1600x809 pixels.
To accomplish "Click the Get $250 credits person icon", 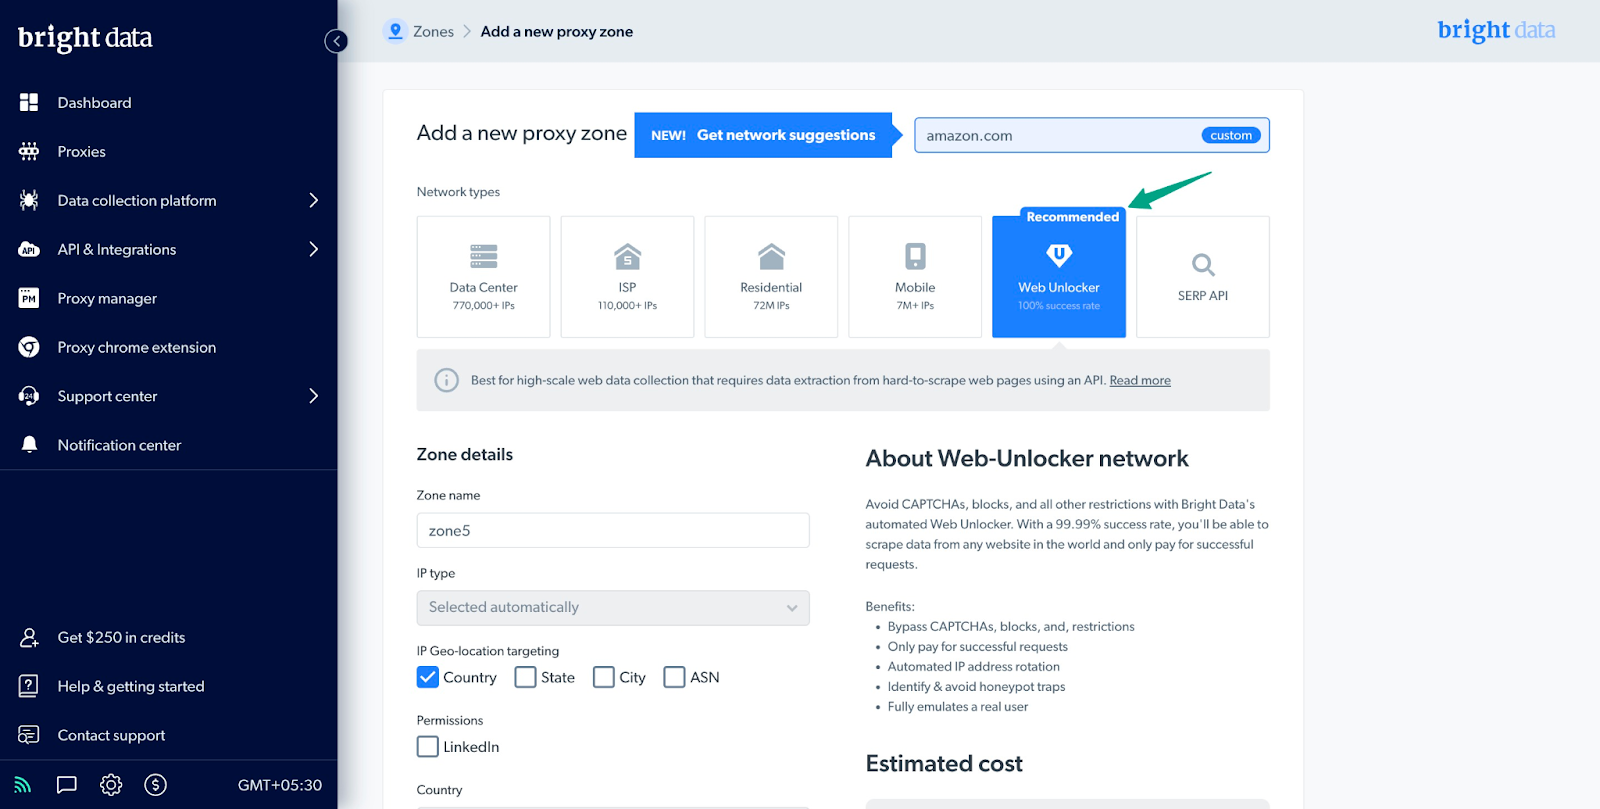I will click(29, 637).
